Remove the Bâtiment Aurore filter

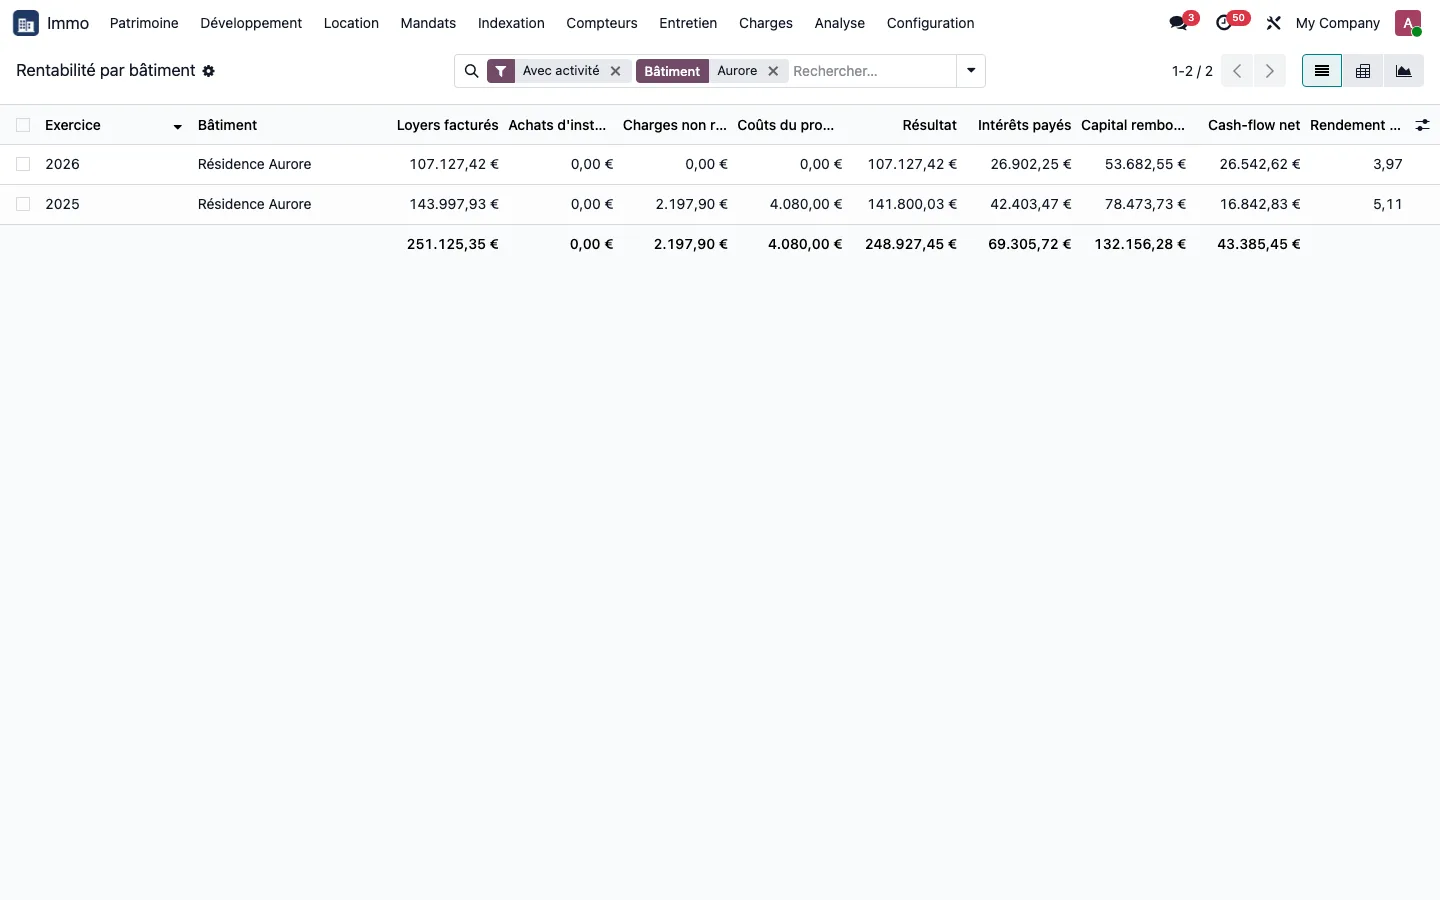(773, 71)
